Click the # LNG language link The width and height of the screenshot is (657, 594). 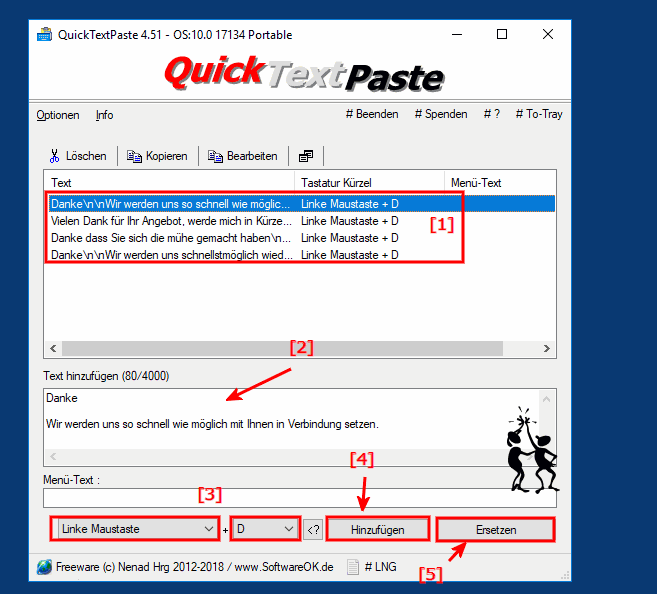380,567
